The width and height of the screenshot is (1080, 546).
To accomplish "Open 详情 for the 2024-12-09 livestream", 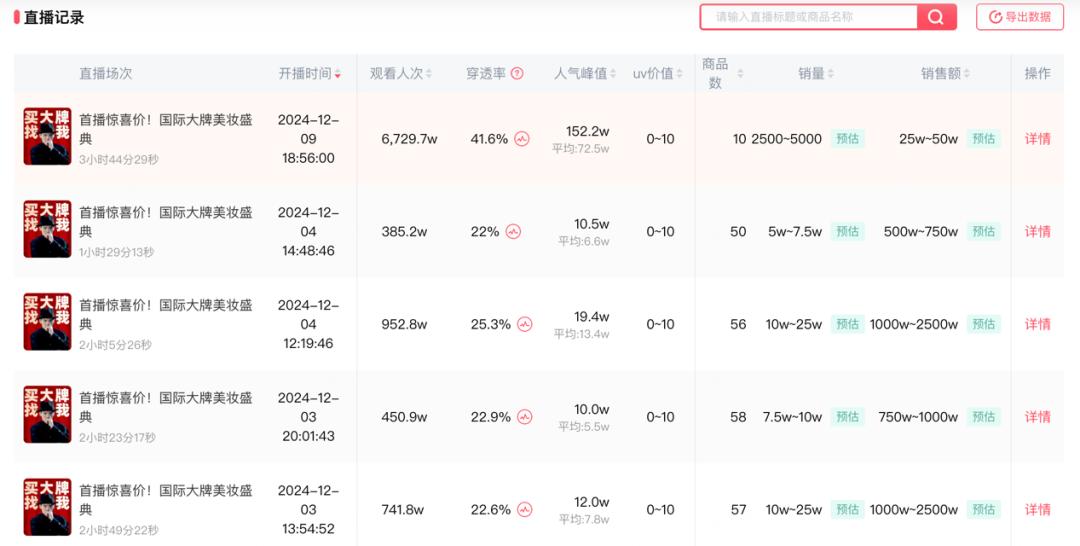I will [1037, 139].
